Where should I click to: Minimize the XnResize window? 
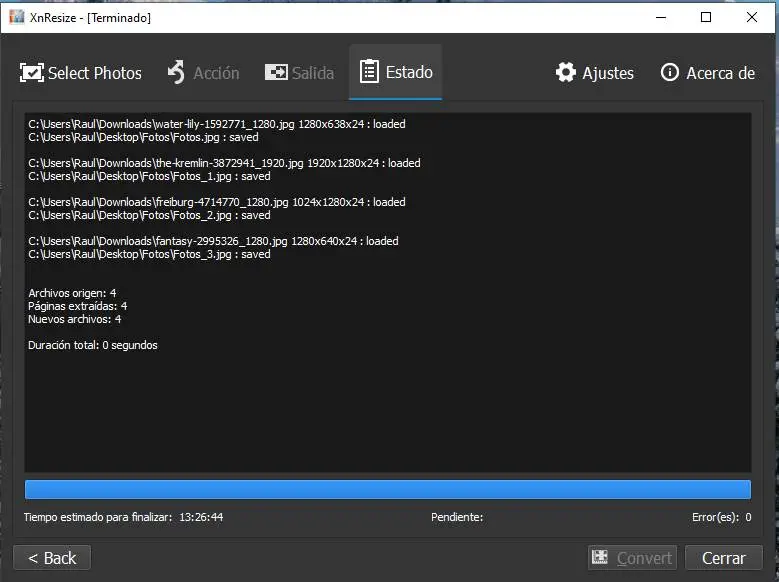(661, 17)
